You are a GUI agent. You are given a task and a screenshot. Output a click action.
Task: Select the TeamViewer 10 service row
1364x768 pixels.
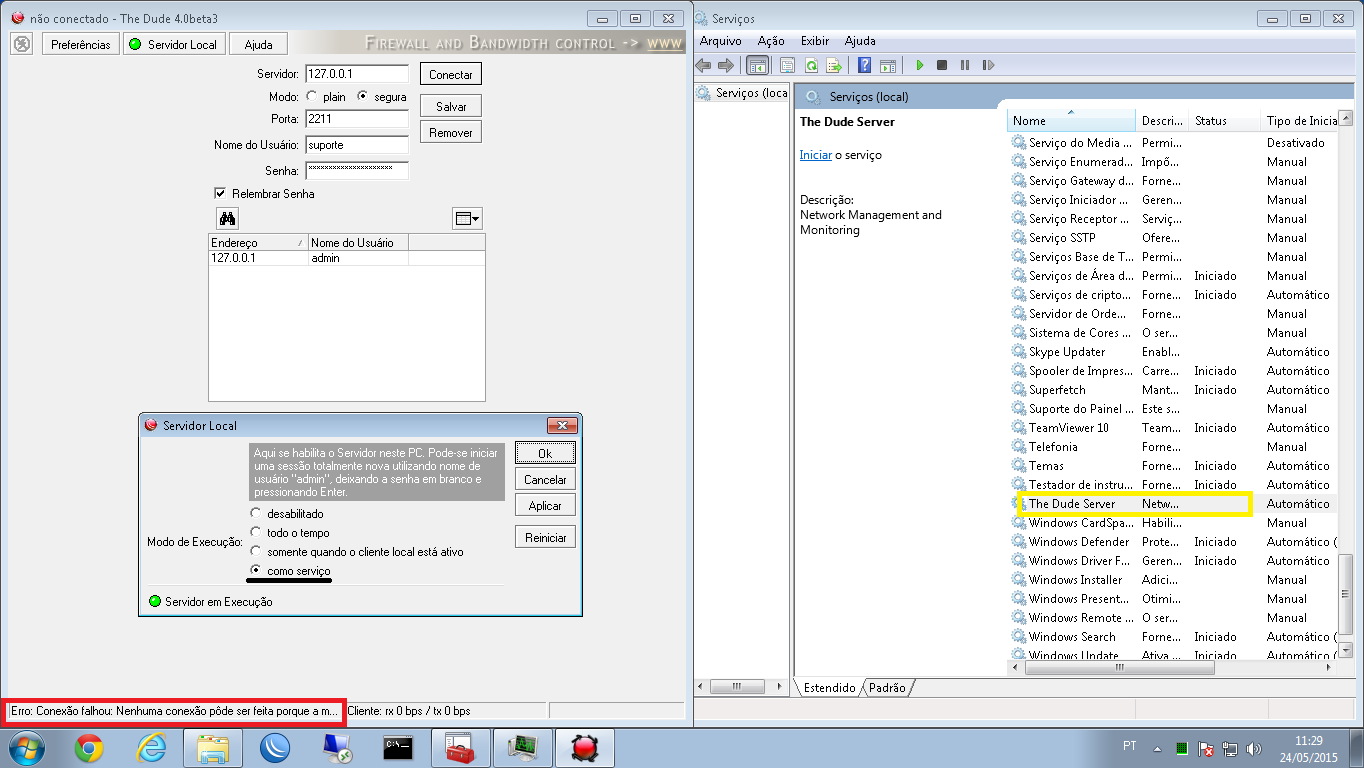1173,428
